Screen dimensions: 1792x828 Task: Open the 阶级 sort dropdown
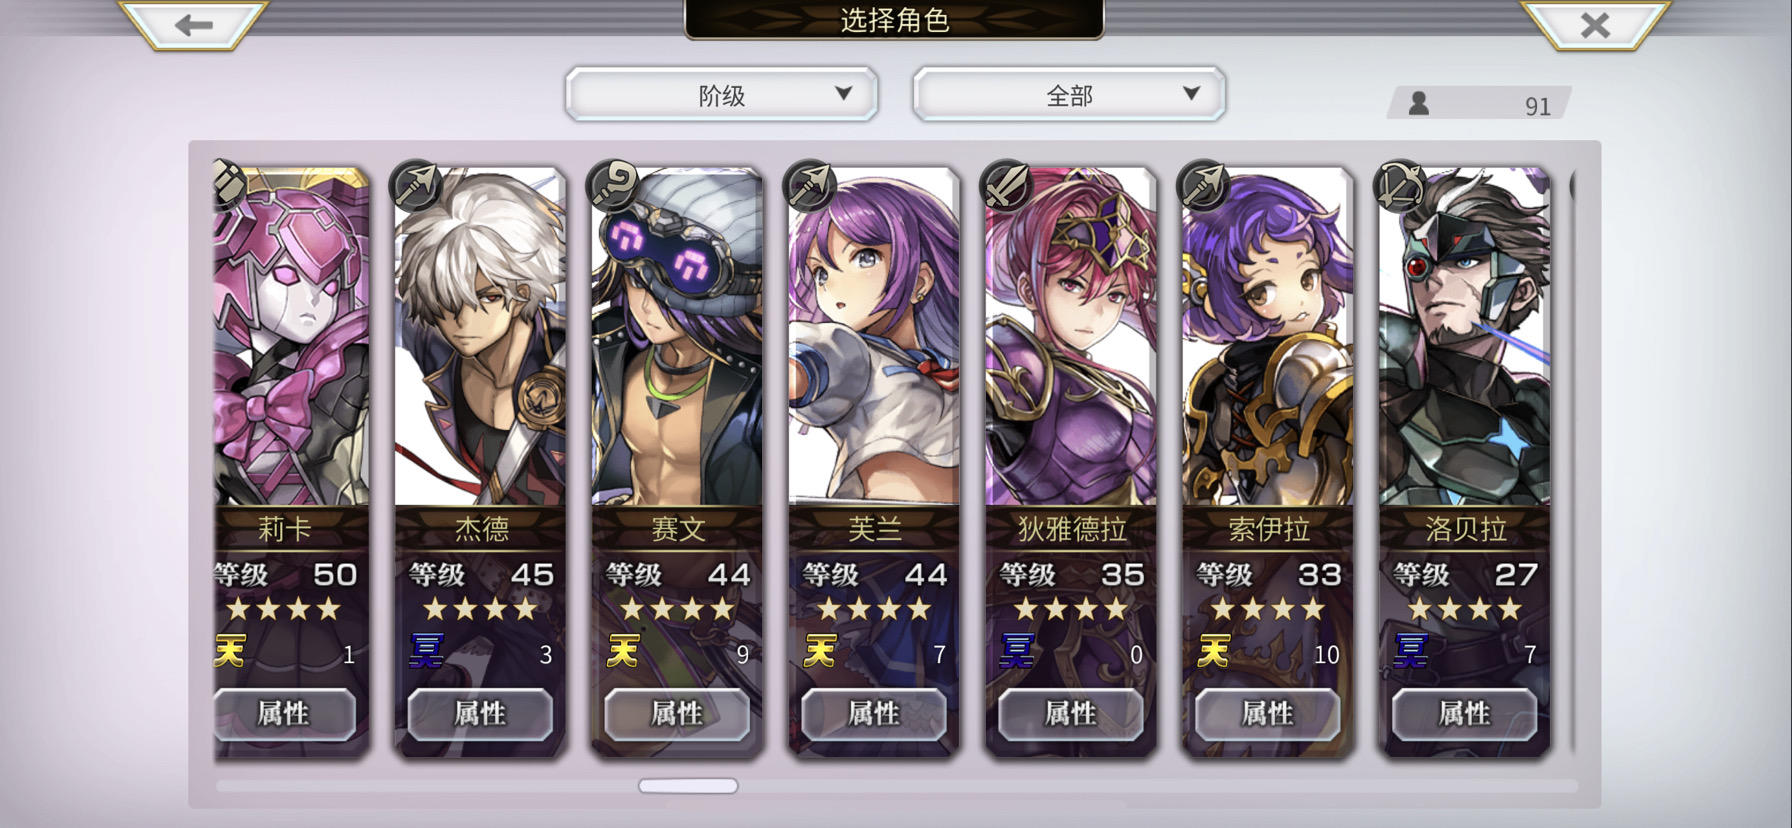point(721,95)
